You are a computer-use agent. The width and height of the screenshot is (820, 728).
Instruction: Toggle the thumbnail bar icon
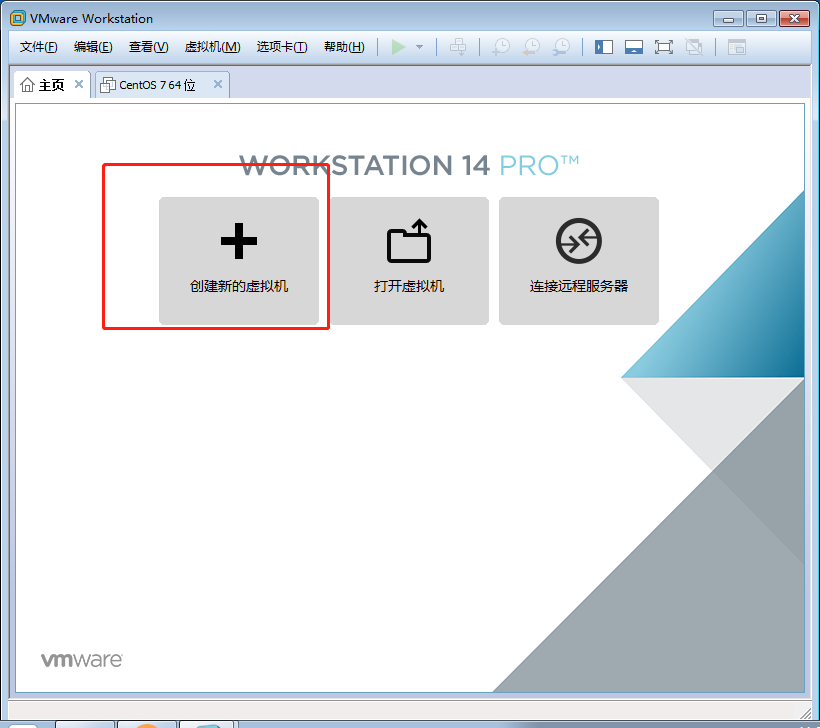(x=633, y=47)
